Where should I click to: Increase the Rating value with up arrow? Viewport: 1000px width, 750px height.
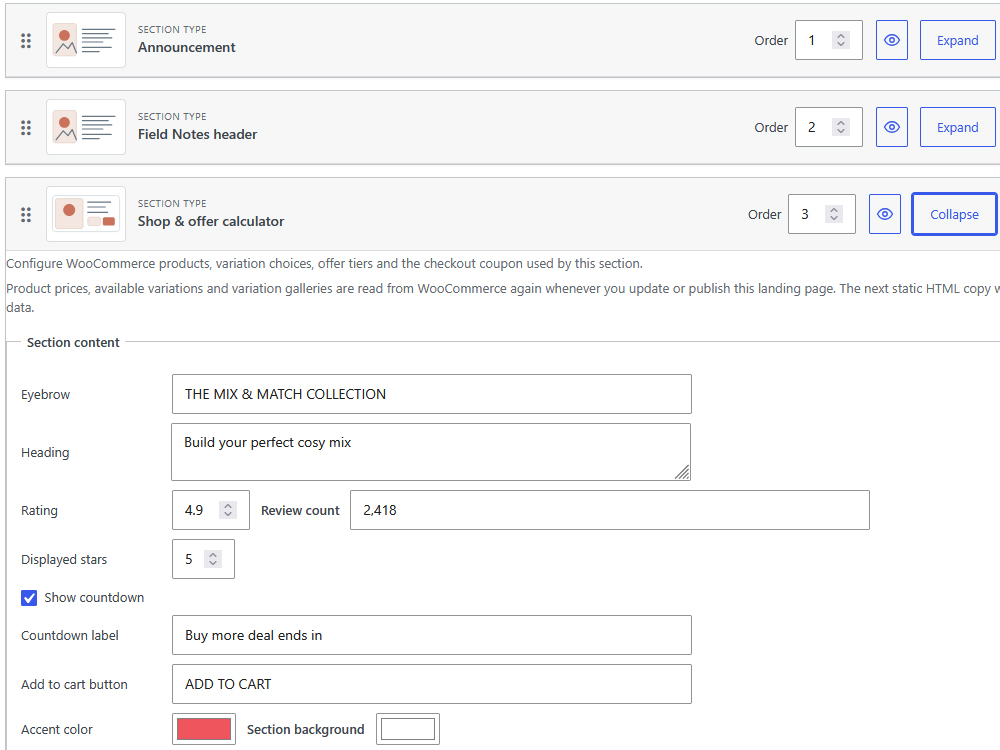(228, 506)
